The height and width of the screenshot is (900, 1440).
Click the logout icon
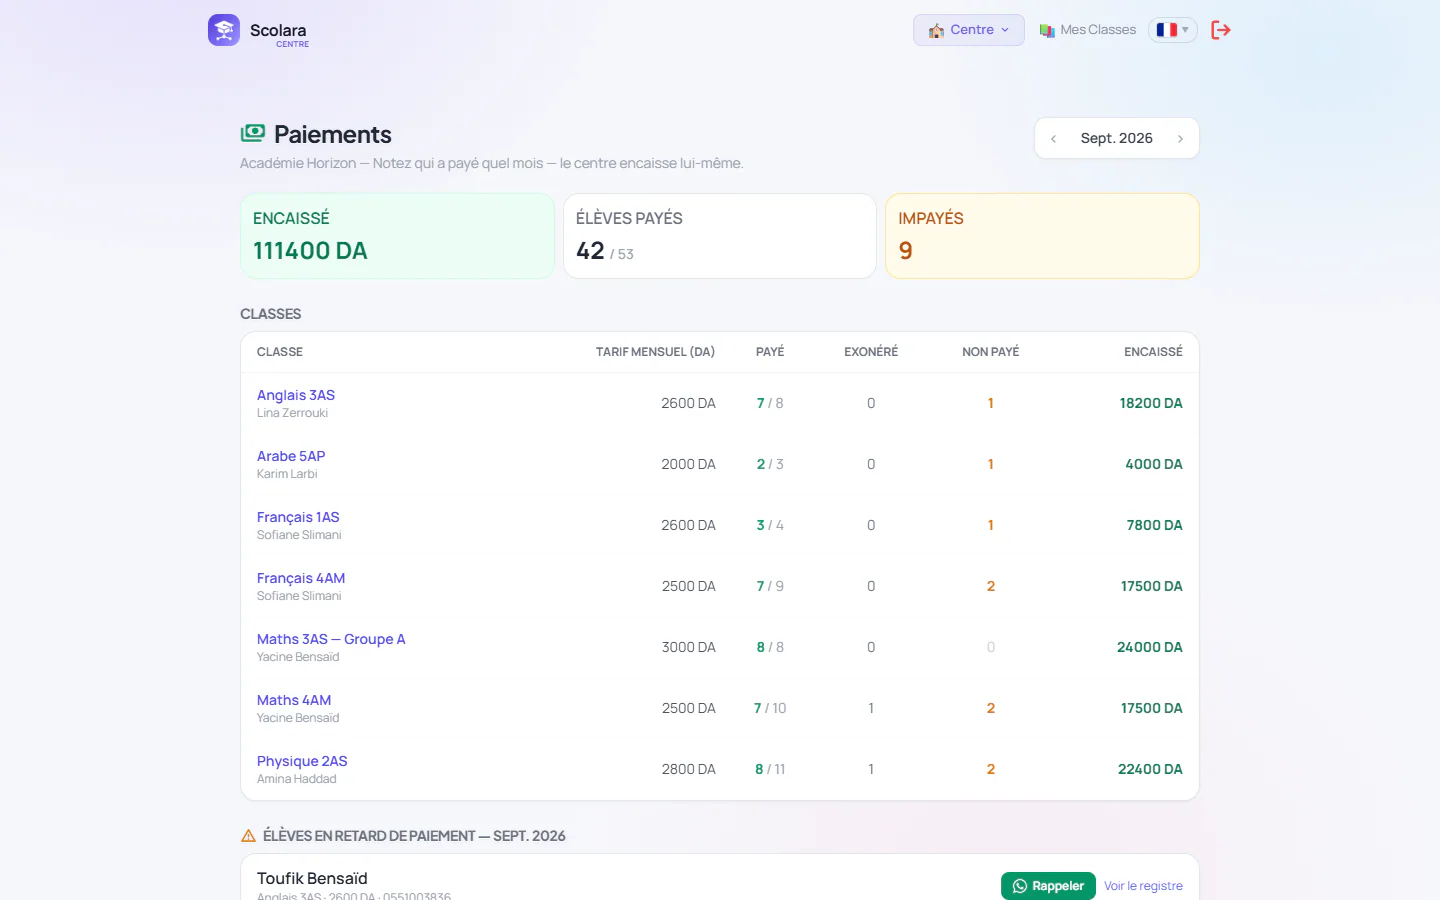[1221, 30]
